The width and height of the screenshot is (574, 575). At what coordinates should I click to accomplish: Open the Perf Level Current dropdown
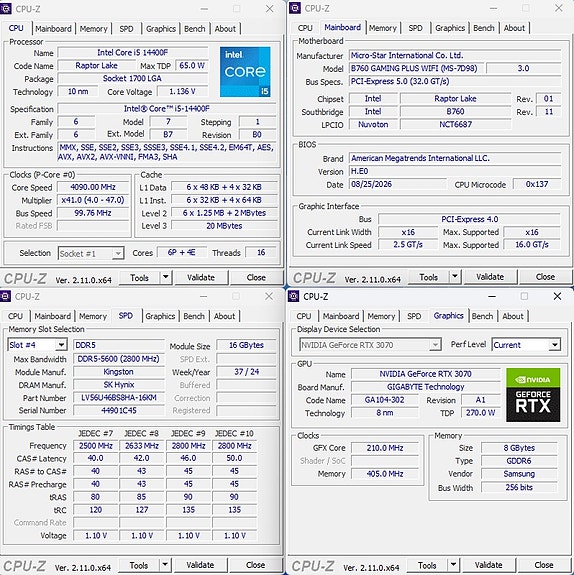pos(555,345)
